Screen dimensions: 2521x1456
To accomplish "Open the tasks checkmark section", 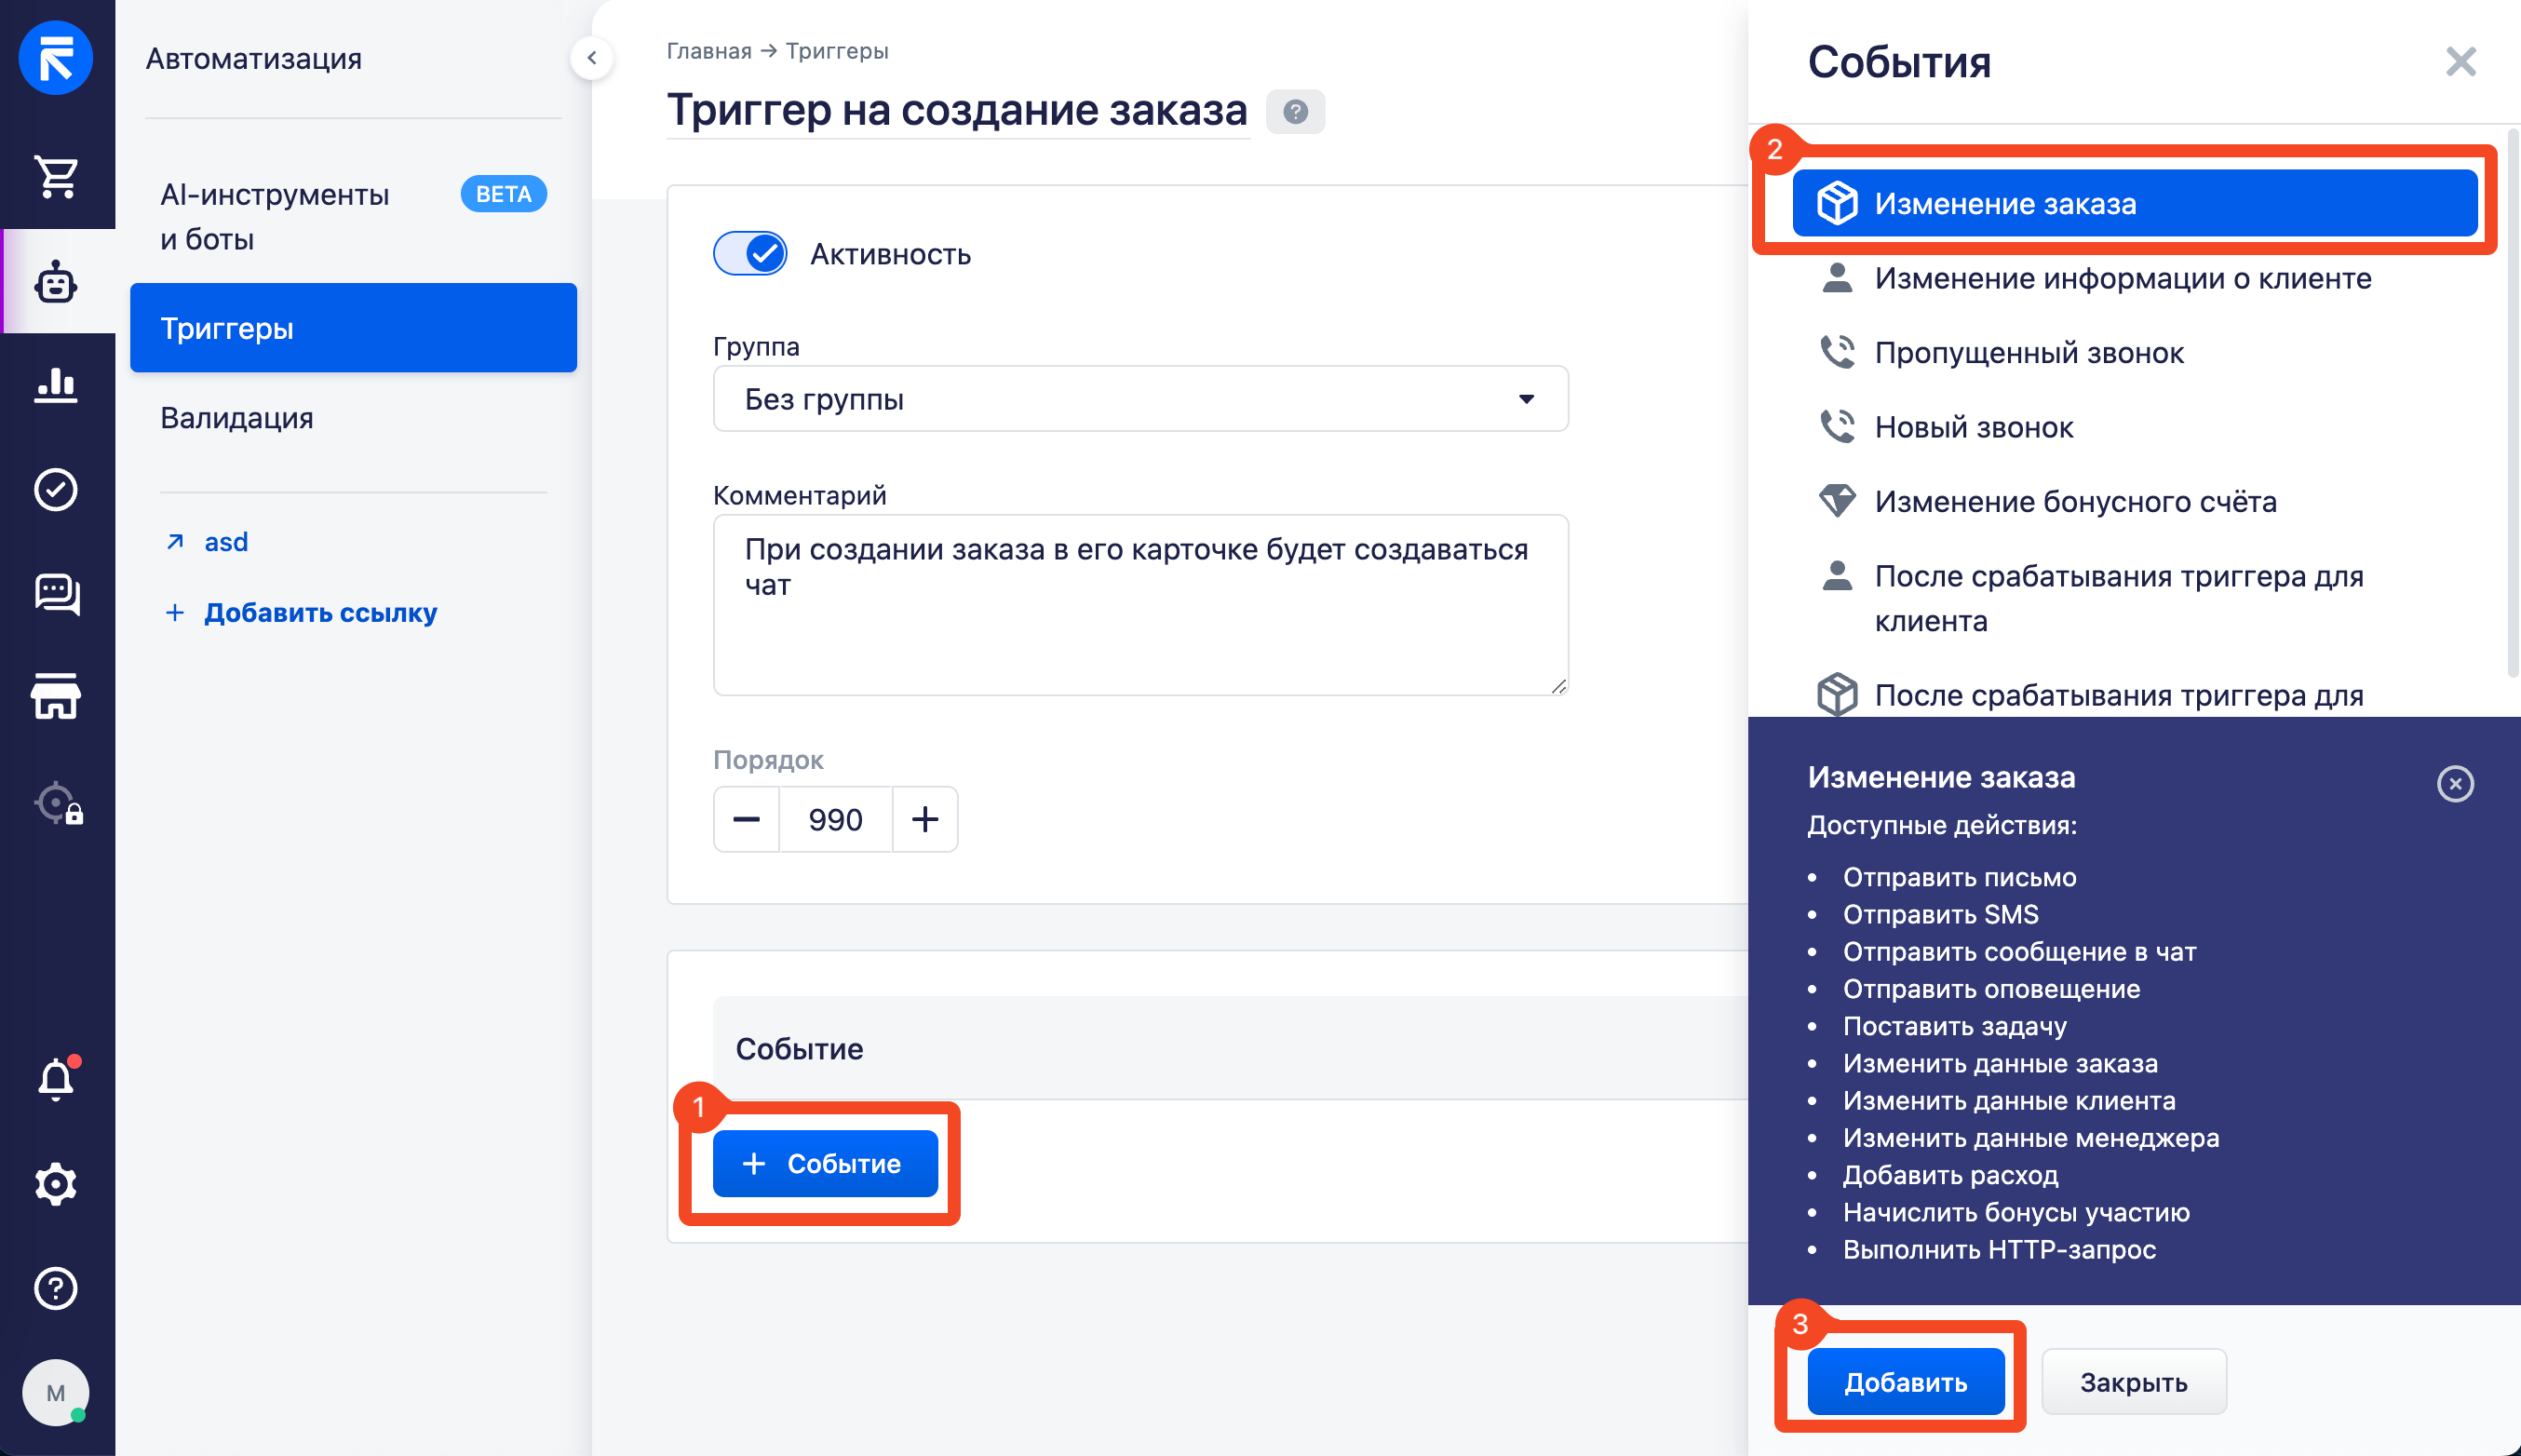I will [x=56, y=489].
